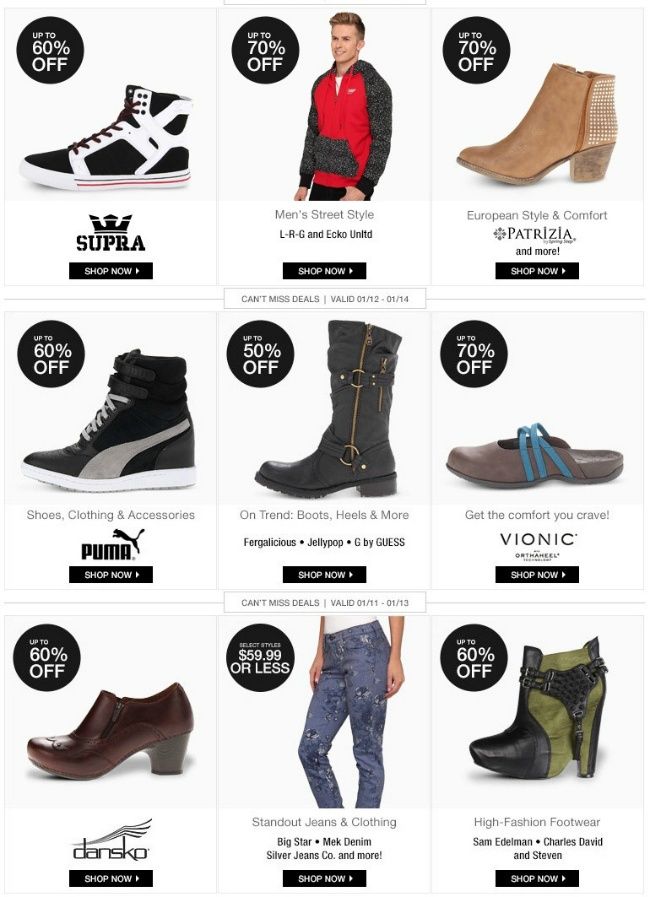
Task: Open the blue floral jeans image
Action: [x=350, y=712]
